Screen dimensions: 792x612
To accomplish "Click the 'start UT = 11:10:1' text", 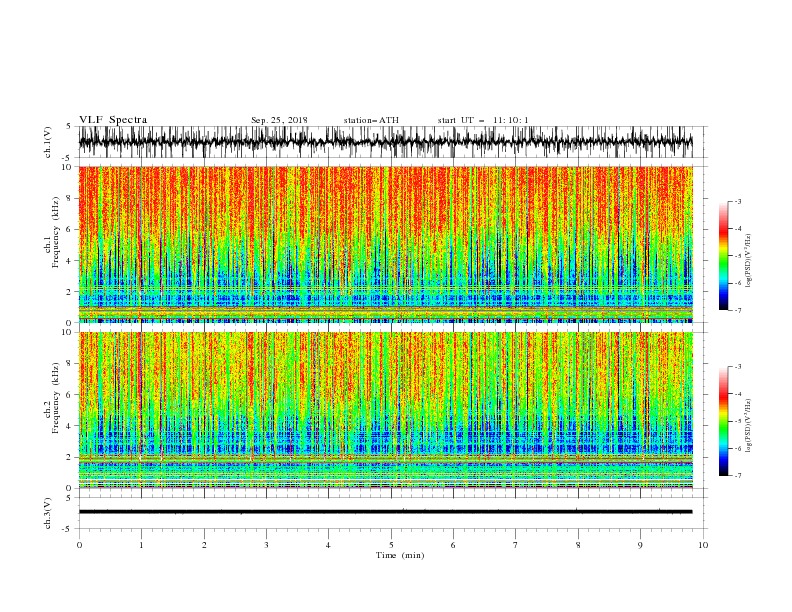I will [x=483, y=120].
